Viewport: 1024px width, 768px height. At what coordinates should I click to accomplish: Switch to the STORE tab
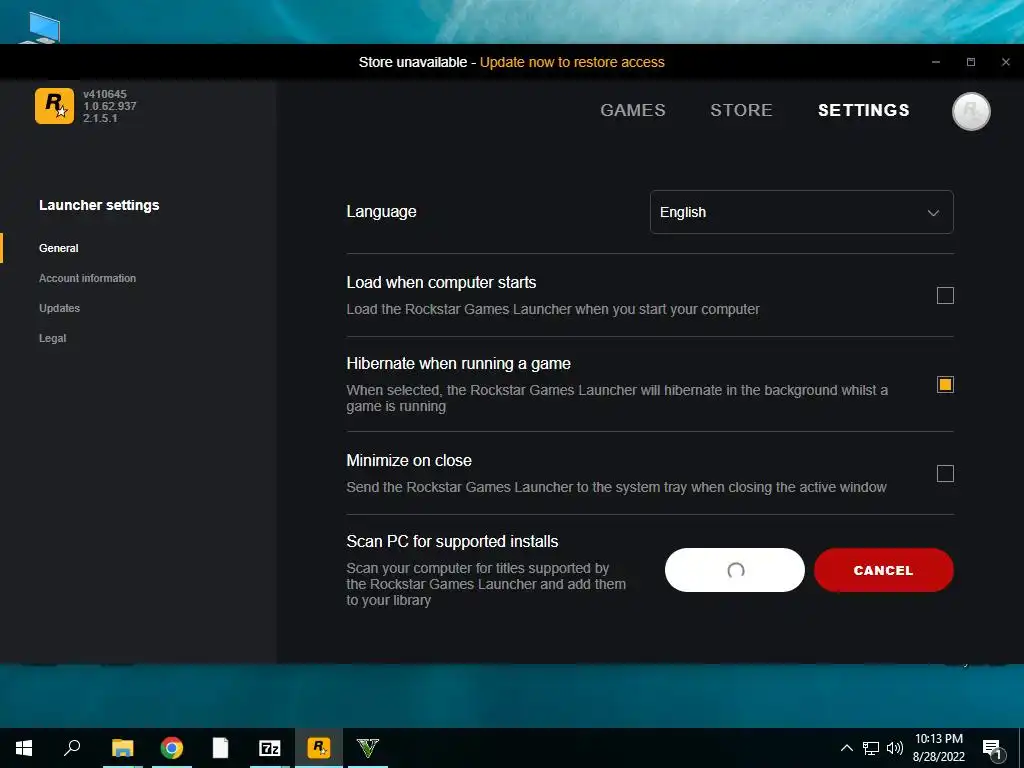741,110
